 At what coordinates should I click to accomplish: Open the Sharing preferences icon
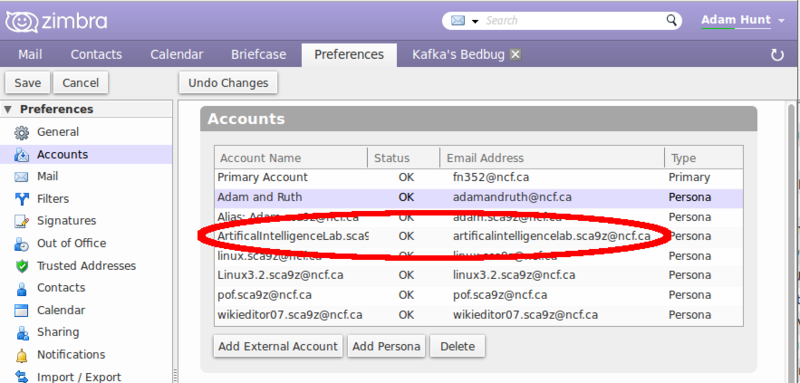pyautogui.click(x=21, y=334)
